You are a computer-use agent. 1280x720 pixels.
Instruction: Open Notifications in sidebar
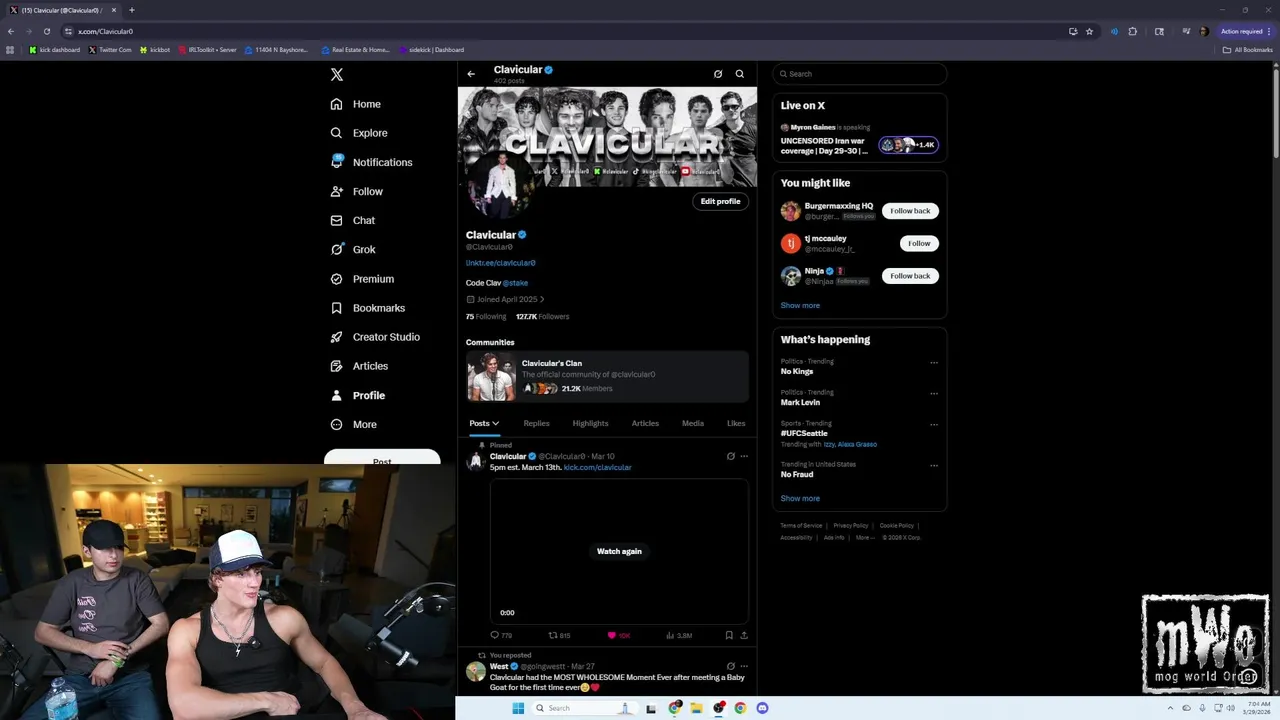371,162
